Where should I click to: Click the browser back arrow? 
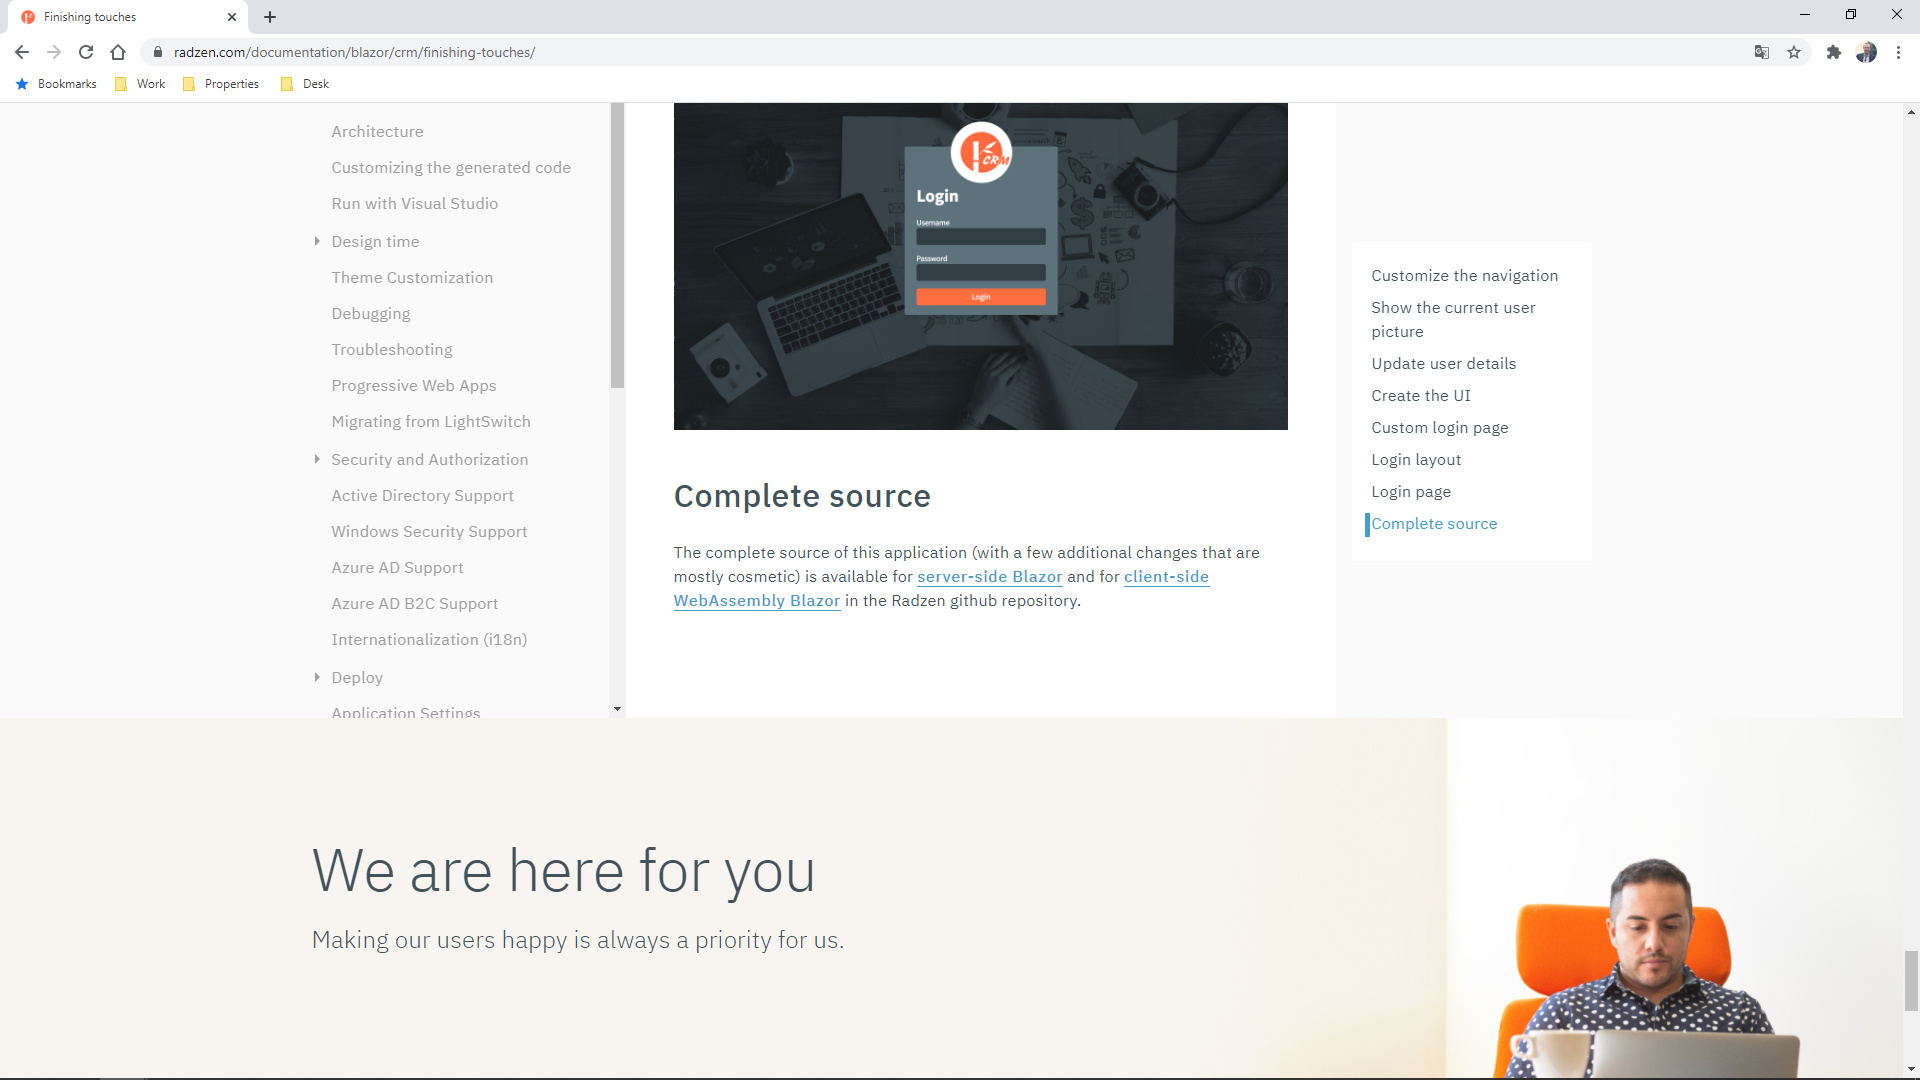22,52
